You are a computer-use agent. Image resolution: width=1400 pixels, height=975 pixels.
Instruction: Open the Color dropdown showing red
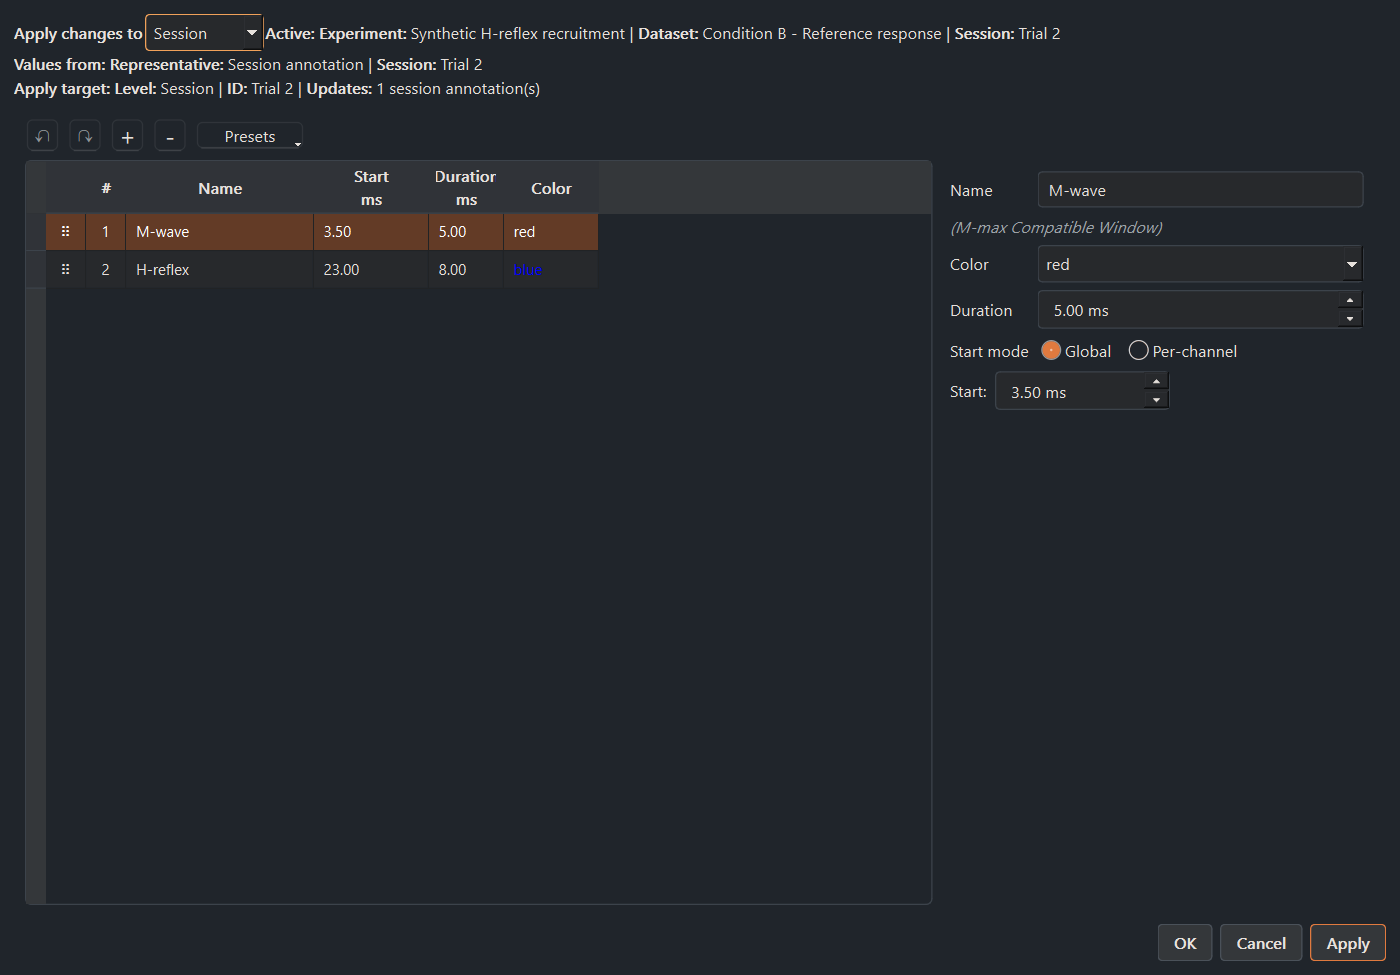[1200, 265]
